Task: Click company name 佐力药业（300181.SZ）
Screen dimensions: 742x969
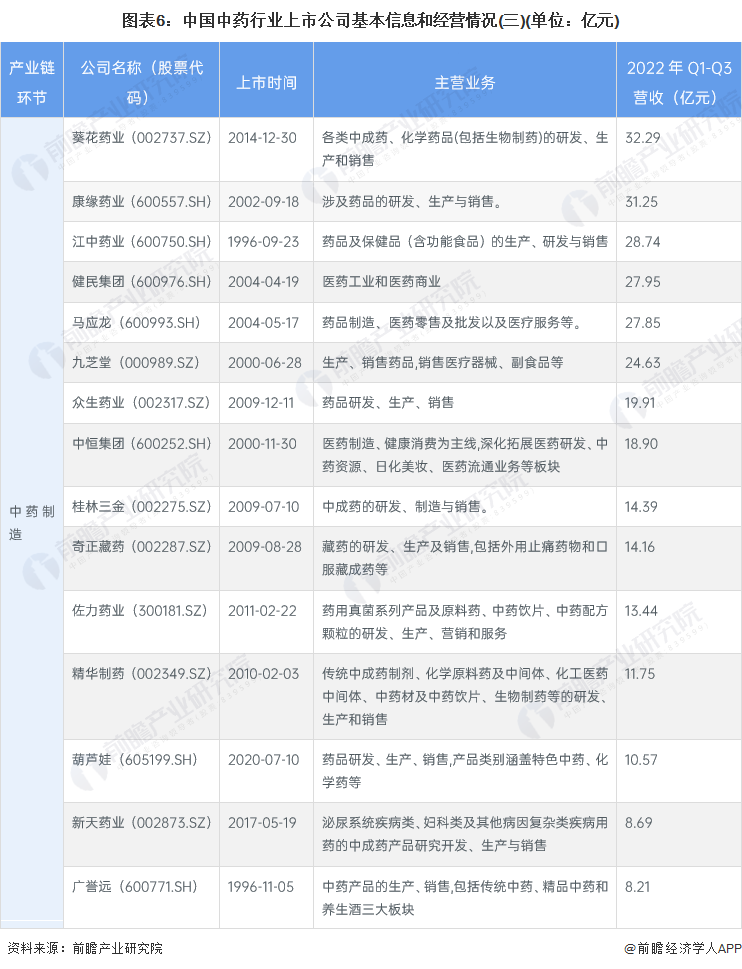Action: [x=140, y=611]
